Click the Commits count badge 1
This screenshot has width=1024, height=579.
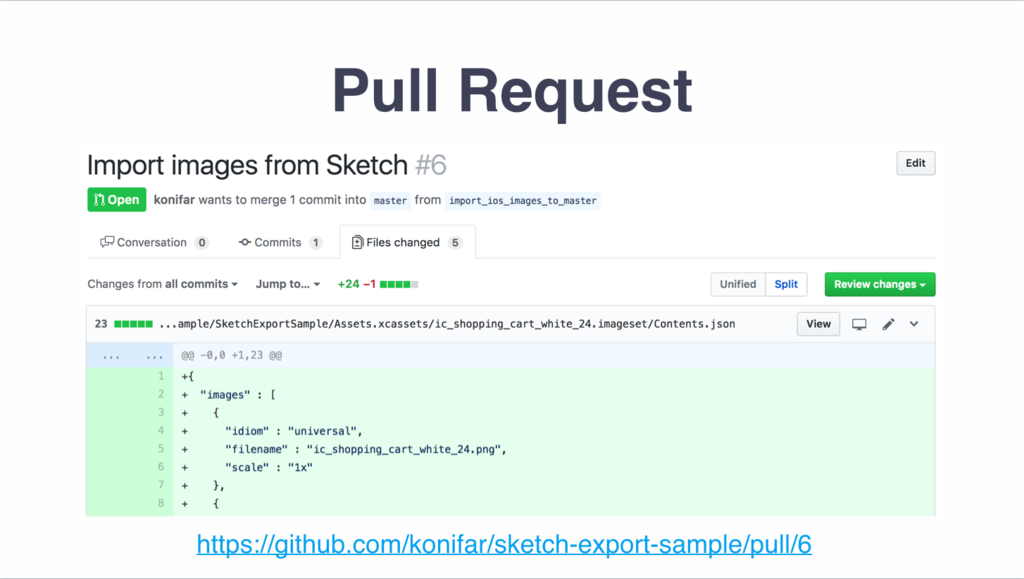[315, 243]
